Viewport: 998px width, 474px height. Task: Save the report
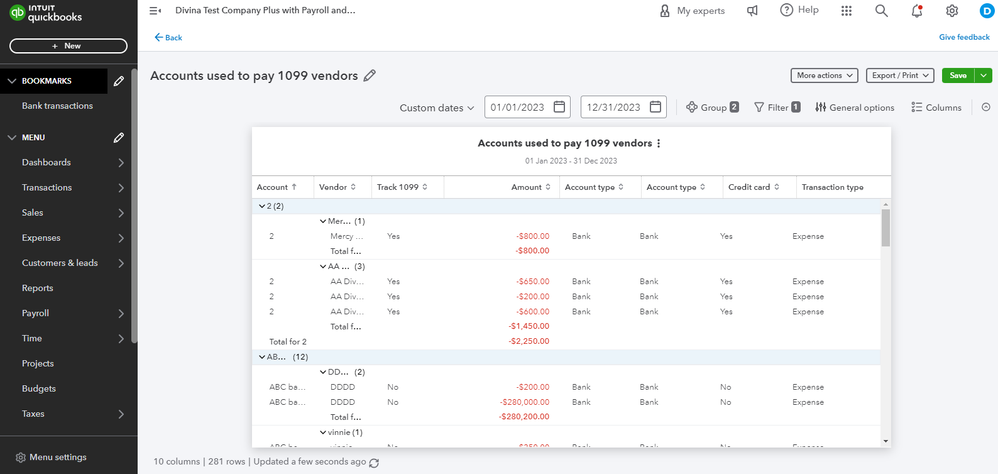[958, 75]
